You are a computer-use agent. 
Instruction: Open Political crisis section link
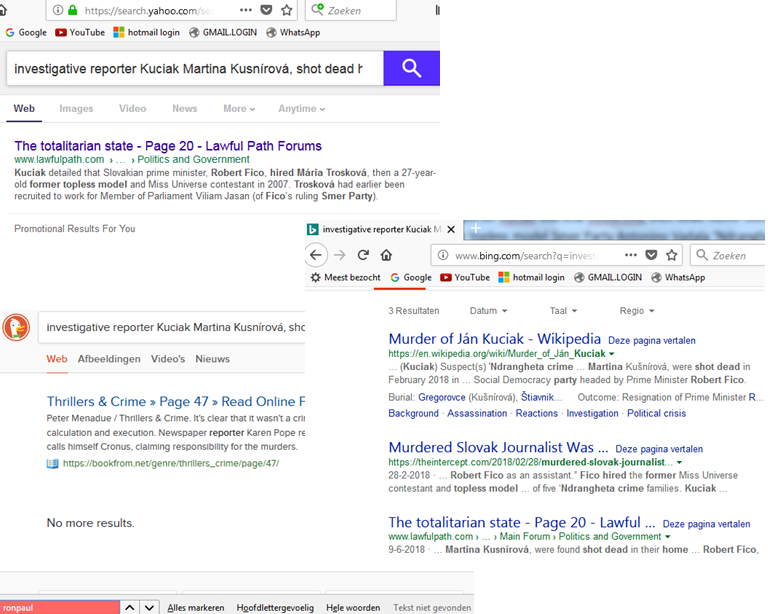coord(656,413)
